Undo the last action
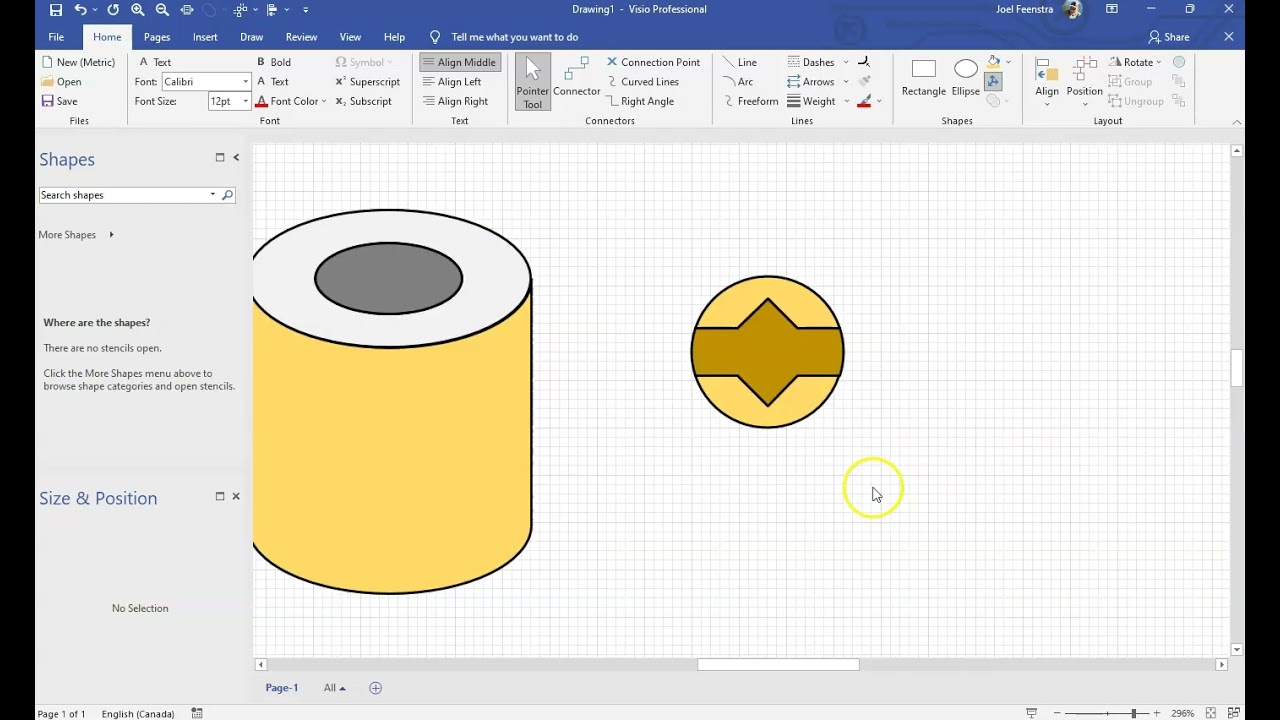 (x=80, y=10)
